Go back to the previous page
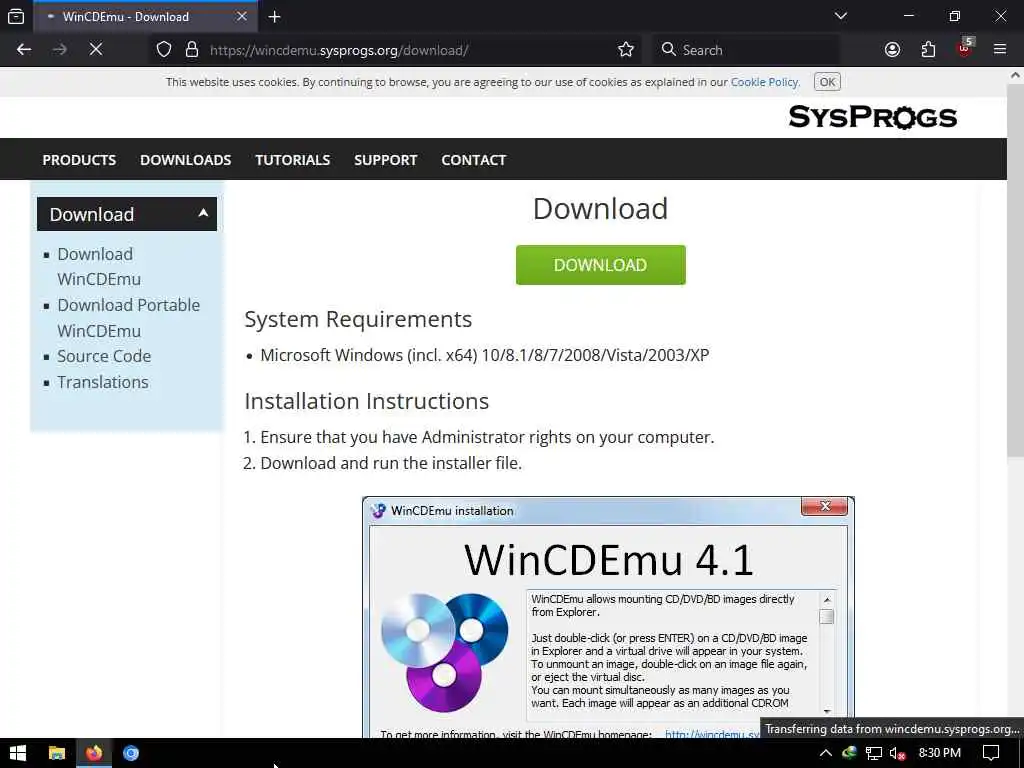Image resolution: width=1024 pixels, height=768 pixels. tap(24, 50)
